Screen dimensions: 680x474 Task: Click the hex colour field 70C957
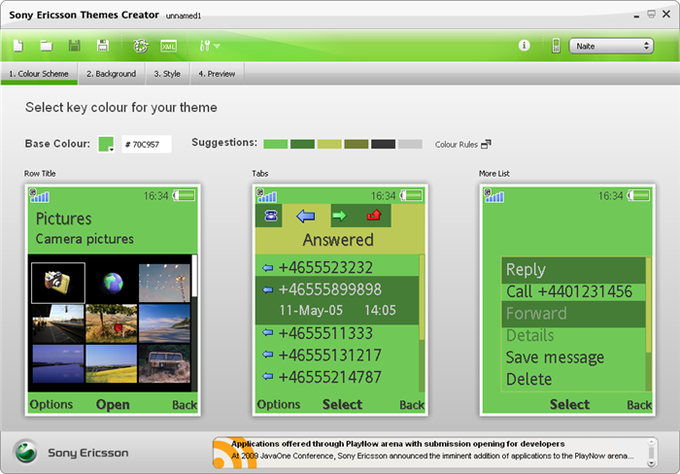click(147, 144)
